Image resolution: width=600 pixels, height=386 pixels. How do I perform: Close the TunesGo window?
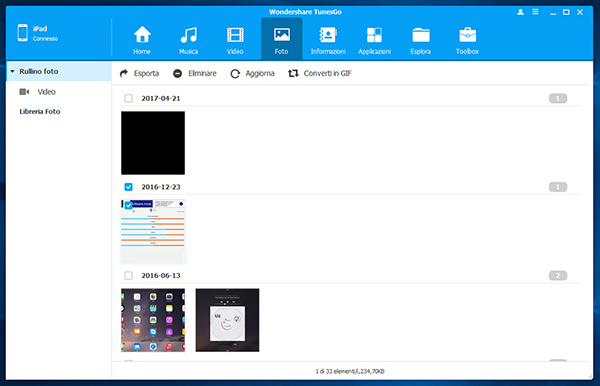tap(580, 12)
